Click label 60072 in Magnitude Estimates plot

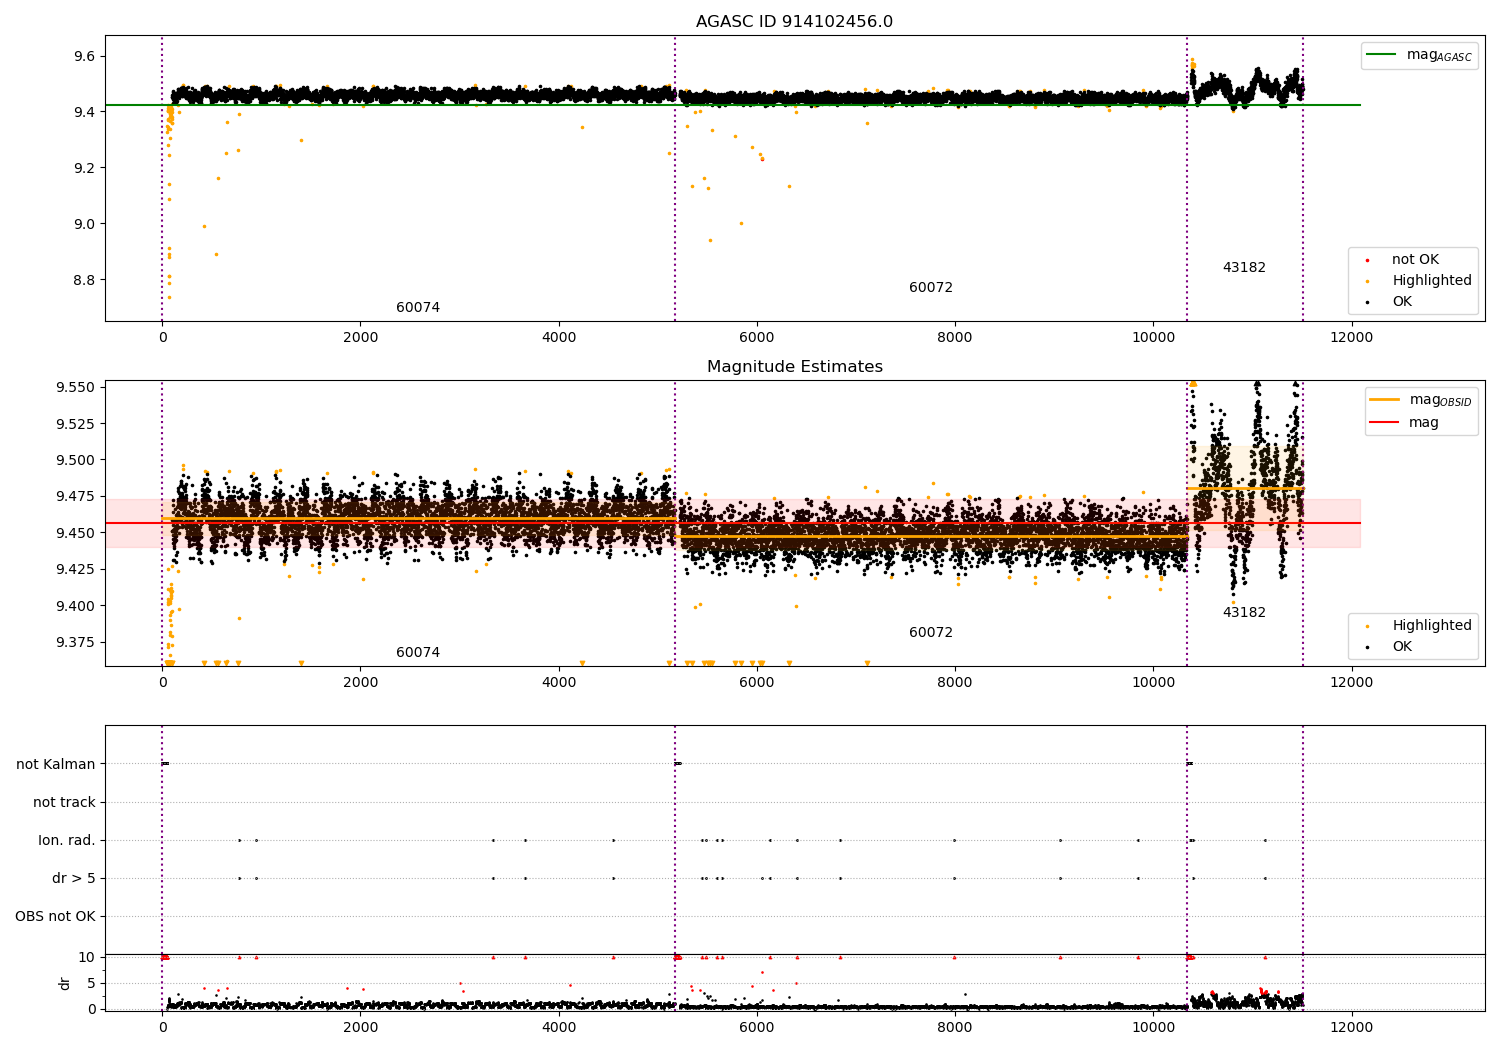click(931, 633)
